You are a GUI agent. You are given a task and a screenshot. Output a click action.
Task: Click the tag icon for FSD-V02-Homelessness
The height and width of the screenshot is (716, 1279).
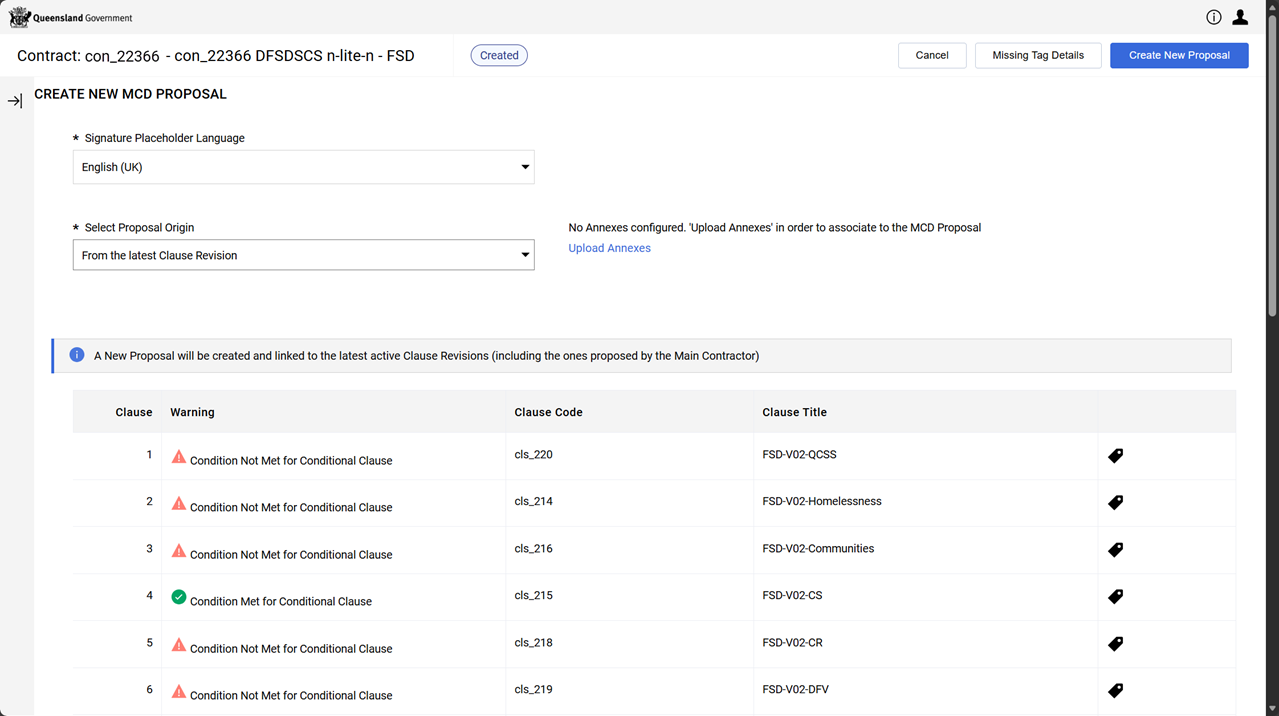(1115, 503)
